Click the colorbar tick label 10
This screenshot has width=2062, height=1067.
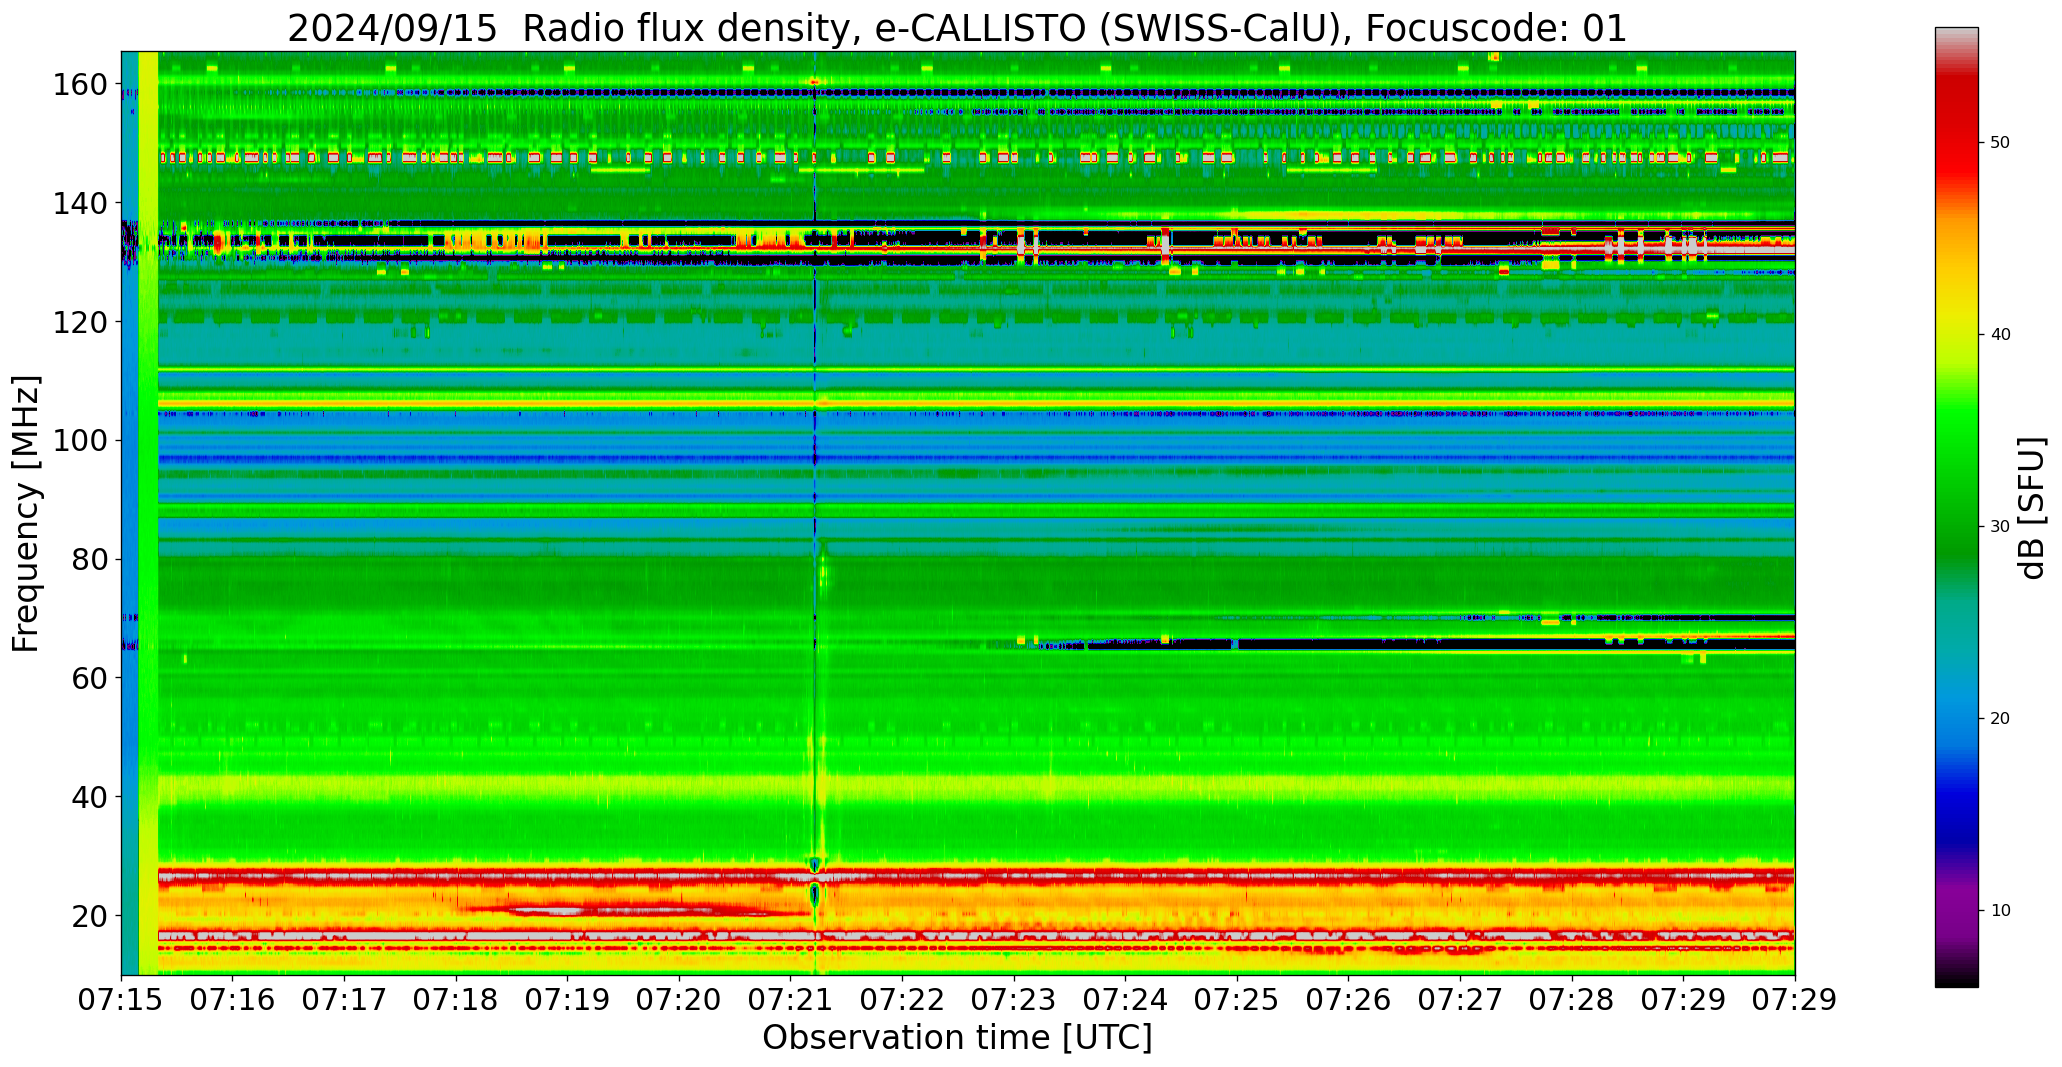point(2000,910)
